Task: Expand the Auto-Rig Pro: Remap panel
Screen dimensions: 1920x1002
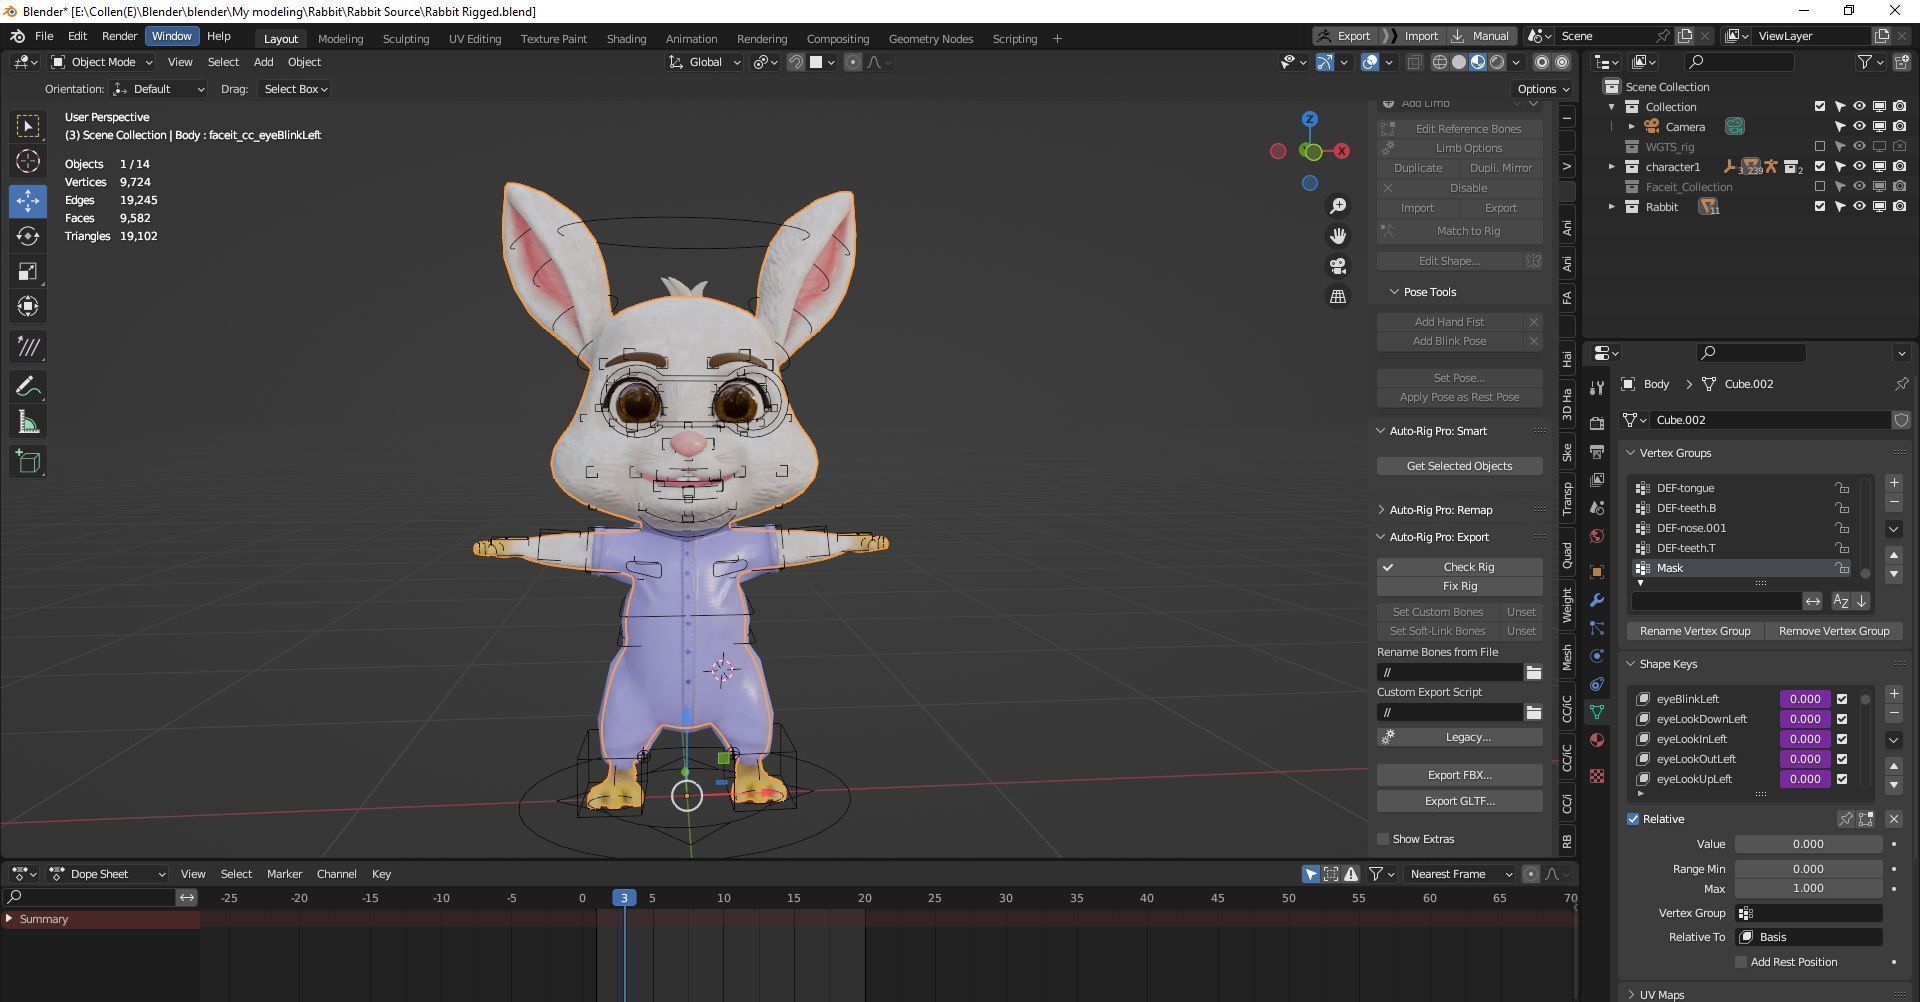Action: (1381, 510)
